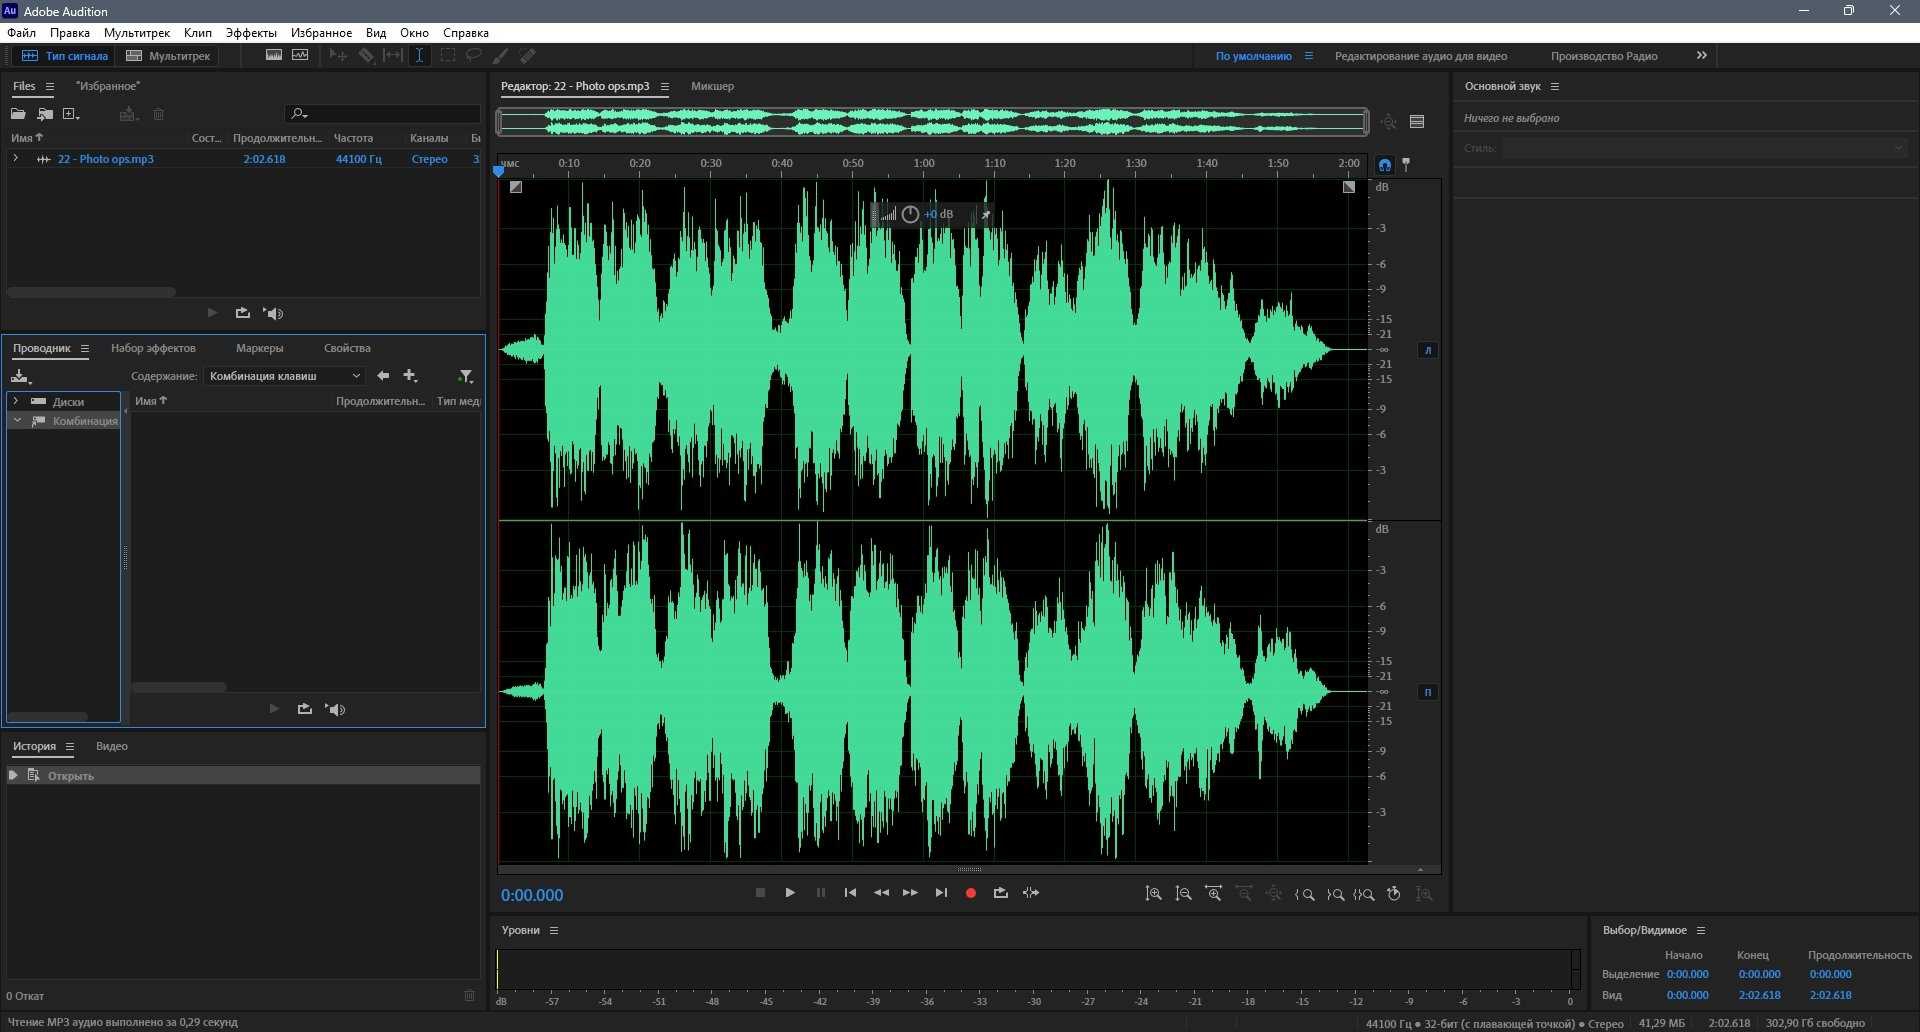Open the Мультитрек menu
1920x1032 pixels.
tap(137, 33)
